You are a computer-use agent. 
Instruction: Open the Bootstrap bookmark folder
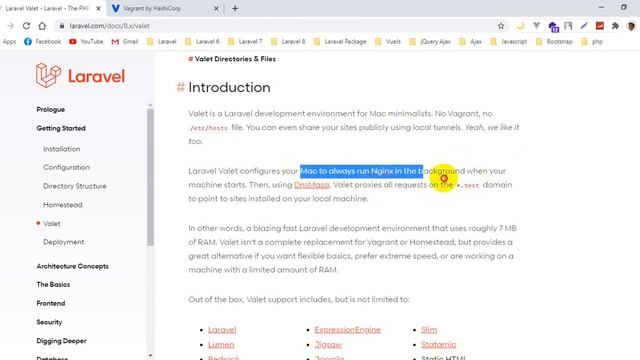coord(554,42)
